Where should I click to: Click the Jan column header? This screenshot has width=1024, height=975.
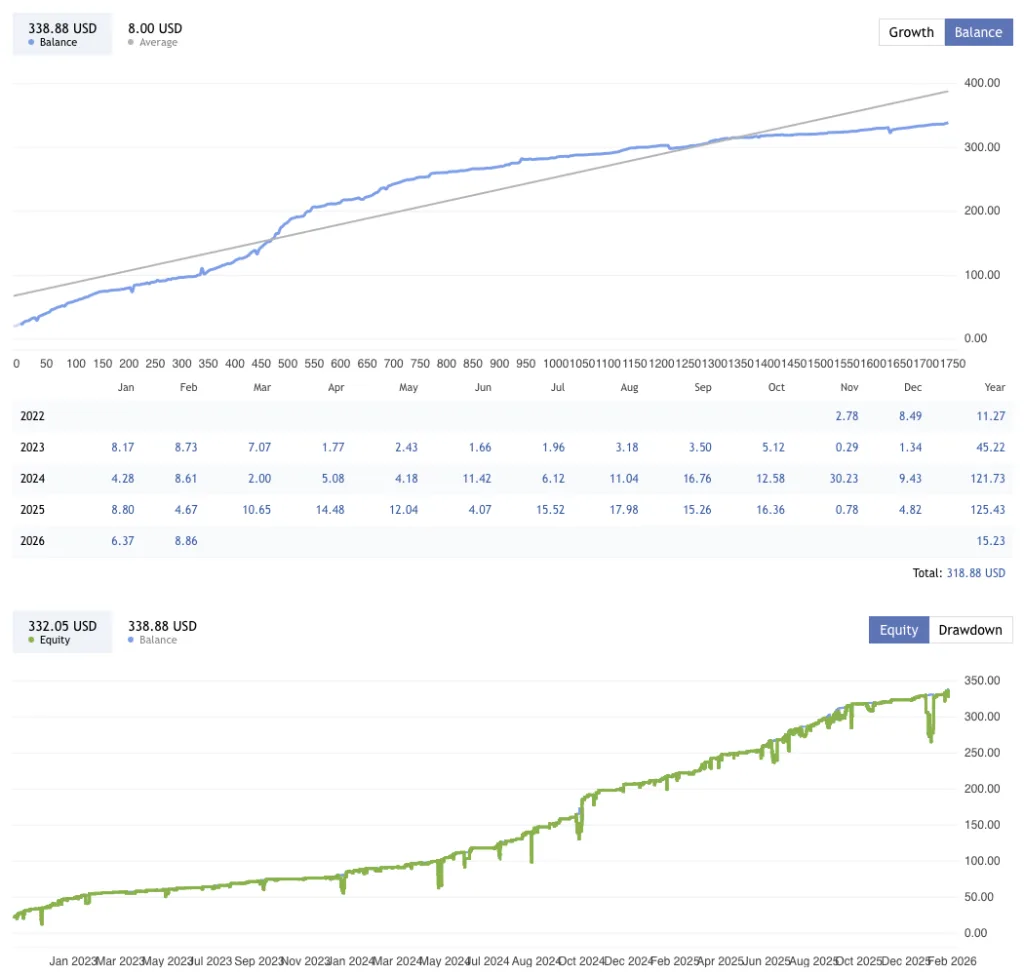coord(125,387)
